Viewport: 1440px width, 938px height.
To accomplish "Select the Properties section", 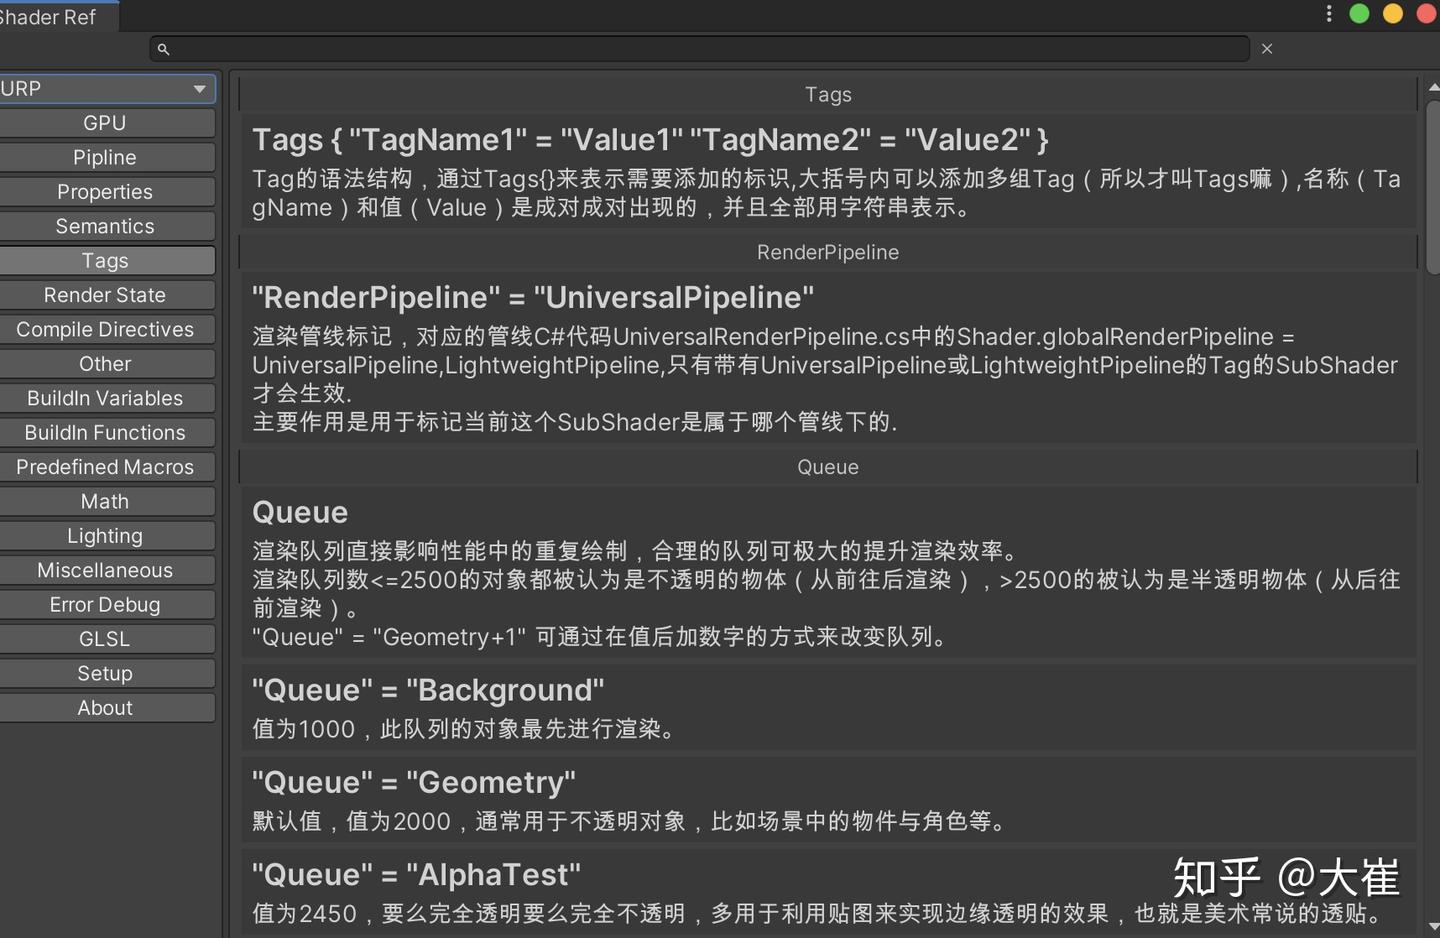I will tap(106, 191).
